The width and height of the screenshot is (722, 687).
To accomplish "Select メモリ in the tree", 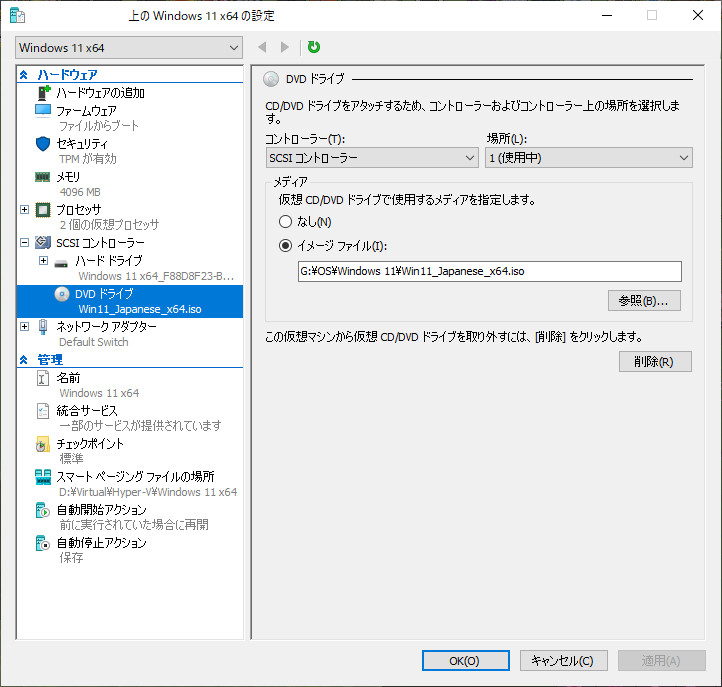I will [x=68, y=177].
